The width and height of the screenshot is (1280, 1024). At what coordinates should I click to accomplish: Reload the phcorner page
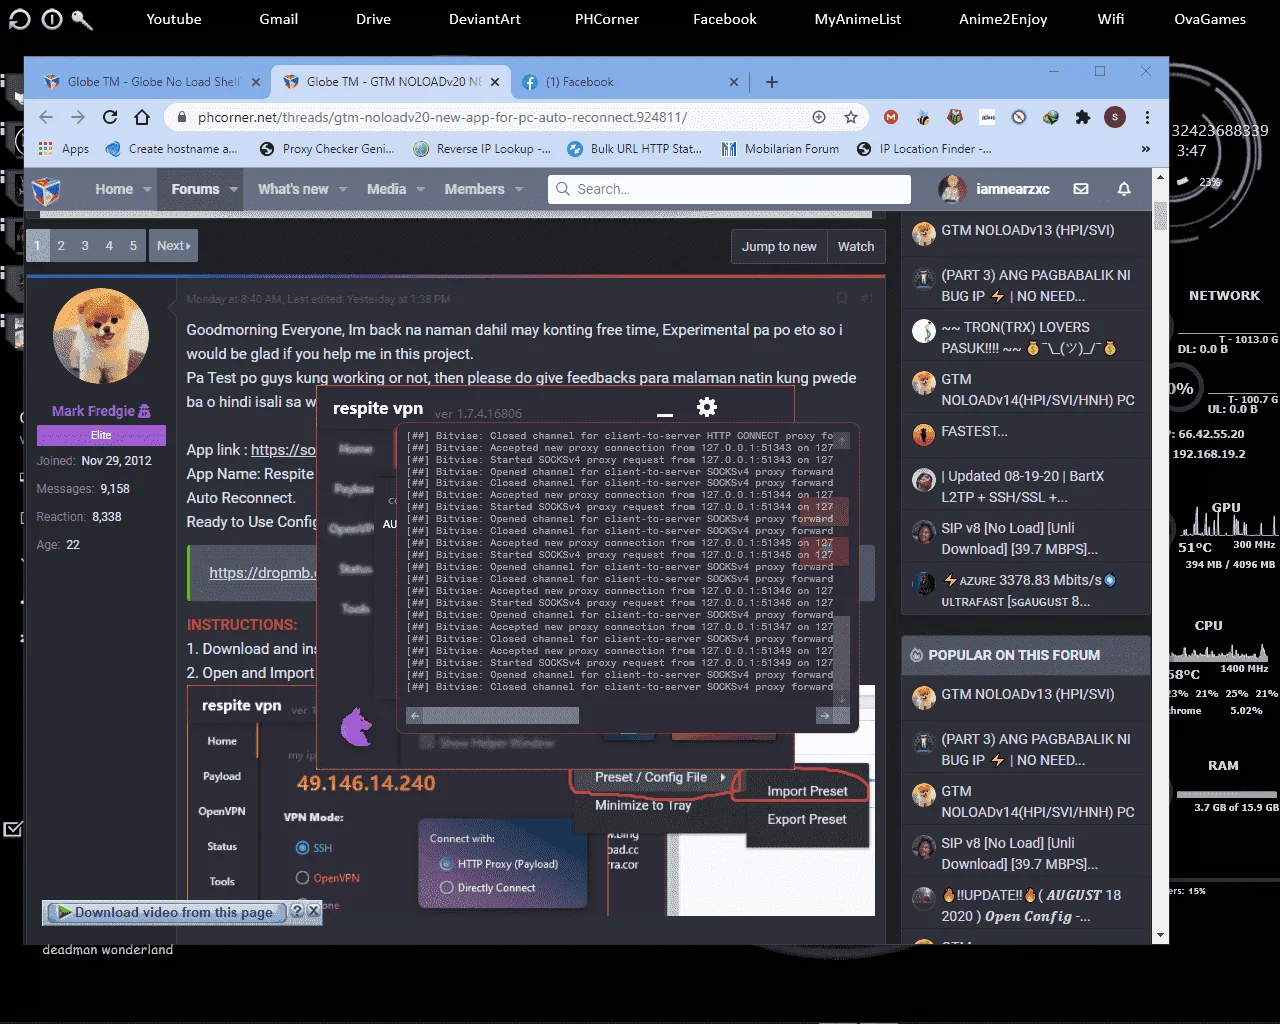tap(110, 117)
